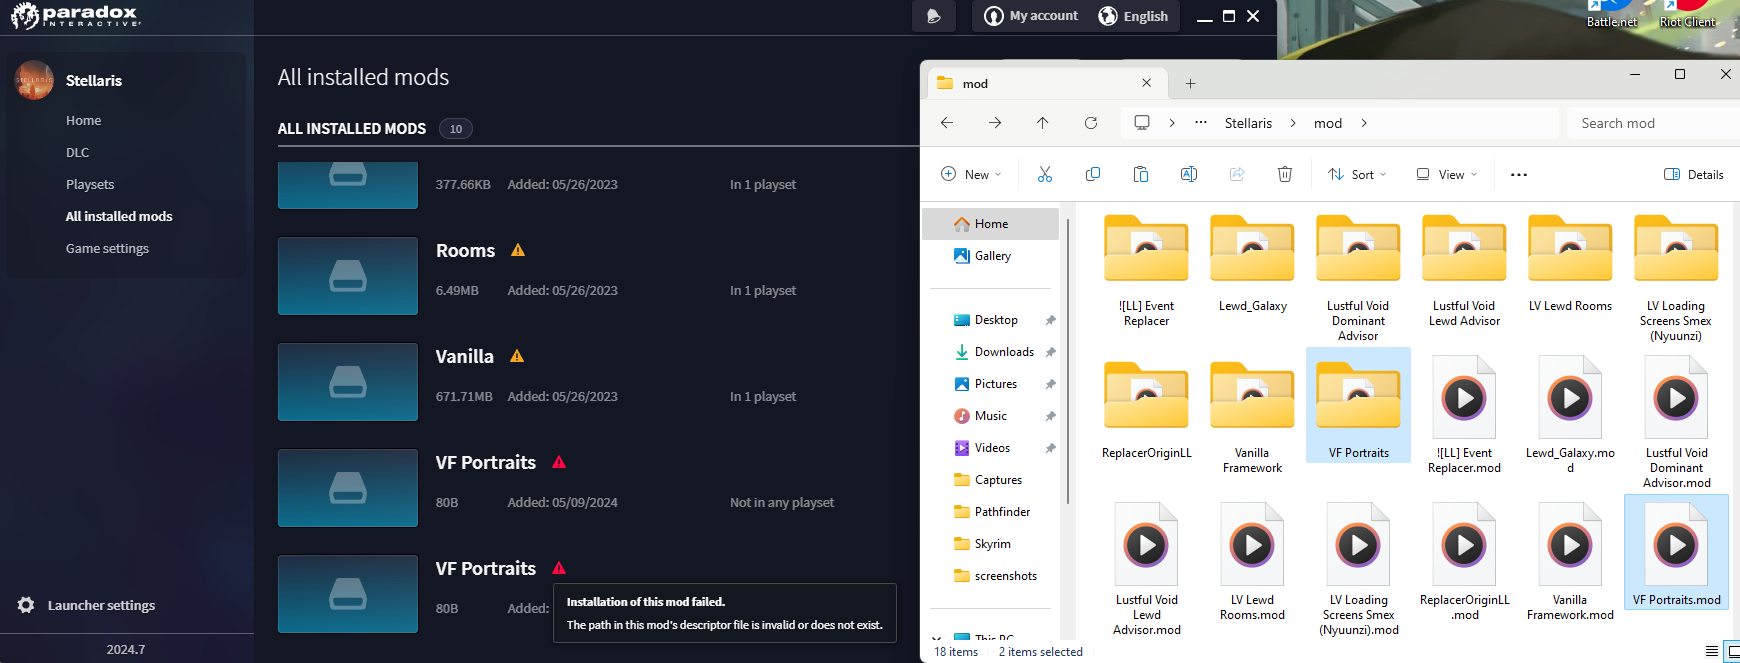
Task: Click the Cut scissors icon in Explorer toolbar
Action: tap(1045, 174)
